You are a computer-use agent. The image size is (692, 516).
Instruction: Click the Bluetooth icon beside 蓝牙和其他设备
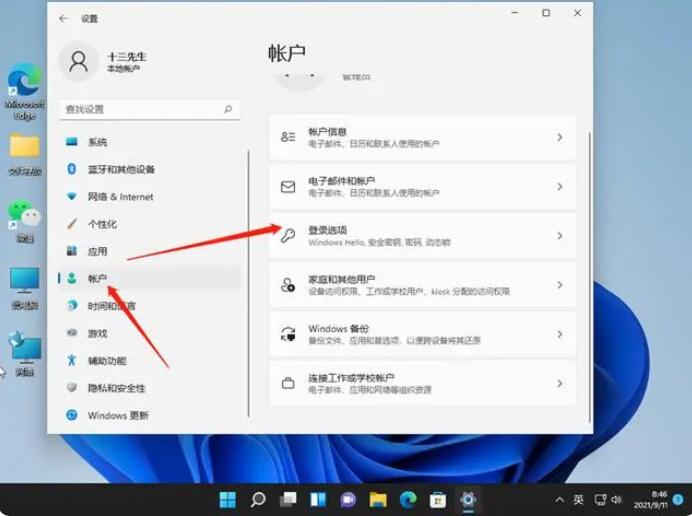[x=71, y=169]
